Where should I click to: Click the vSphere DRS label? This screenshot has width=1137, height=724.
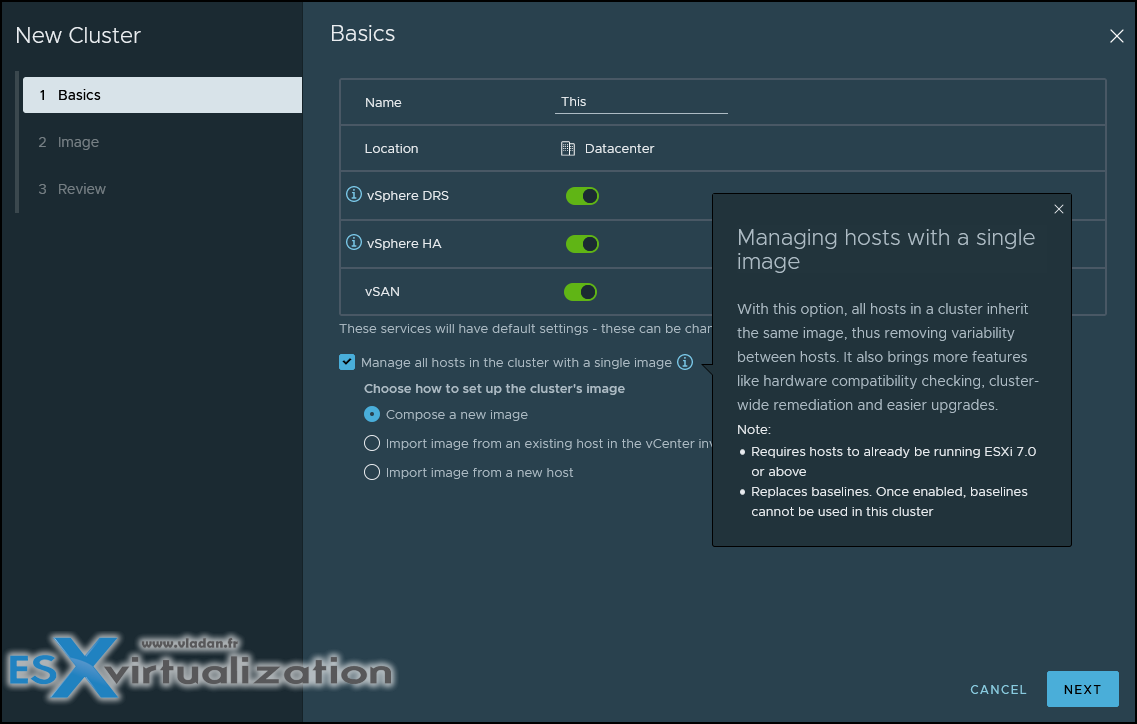click(x=408, y=195)
